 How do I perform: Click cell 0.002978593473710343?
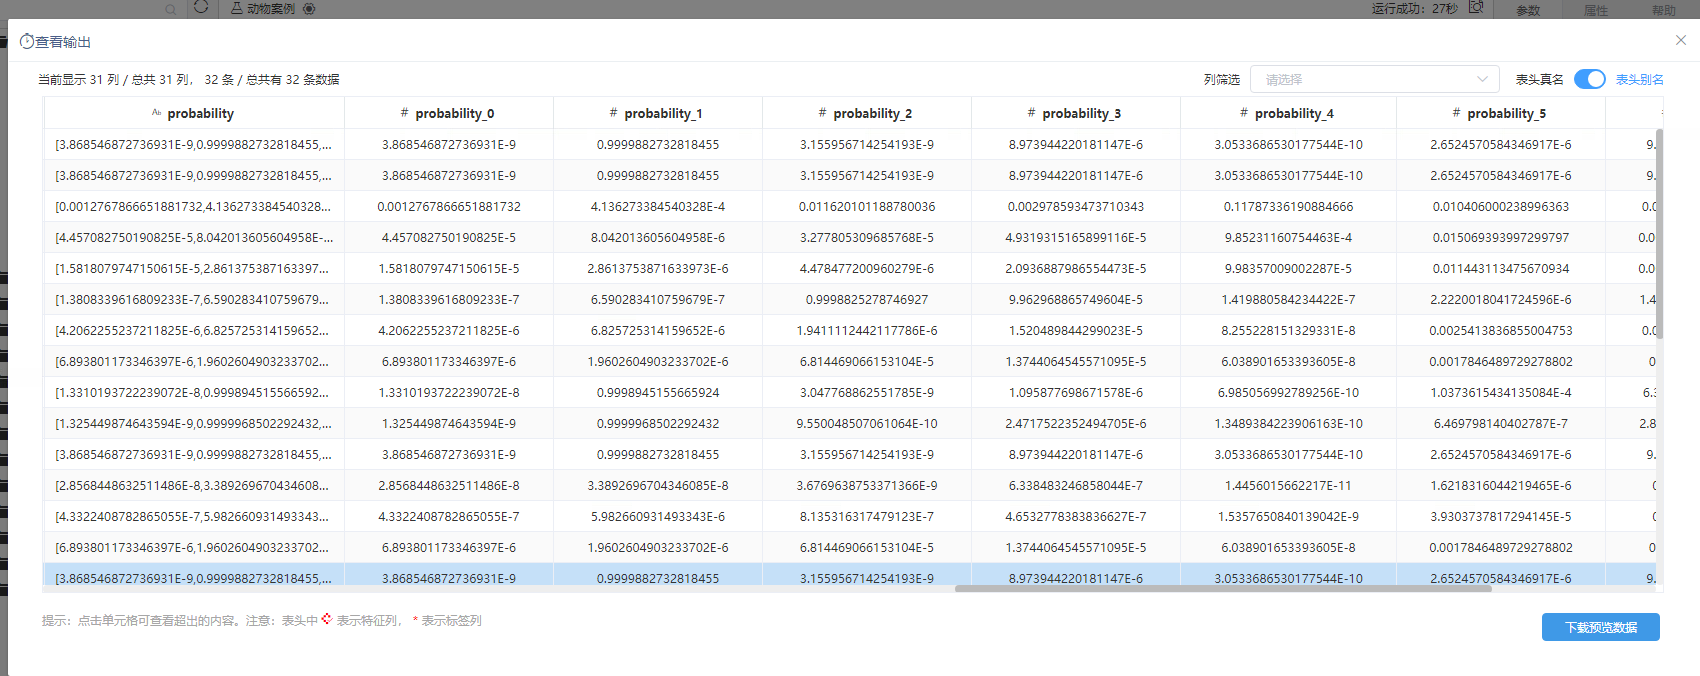pos(1075,206)
